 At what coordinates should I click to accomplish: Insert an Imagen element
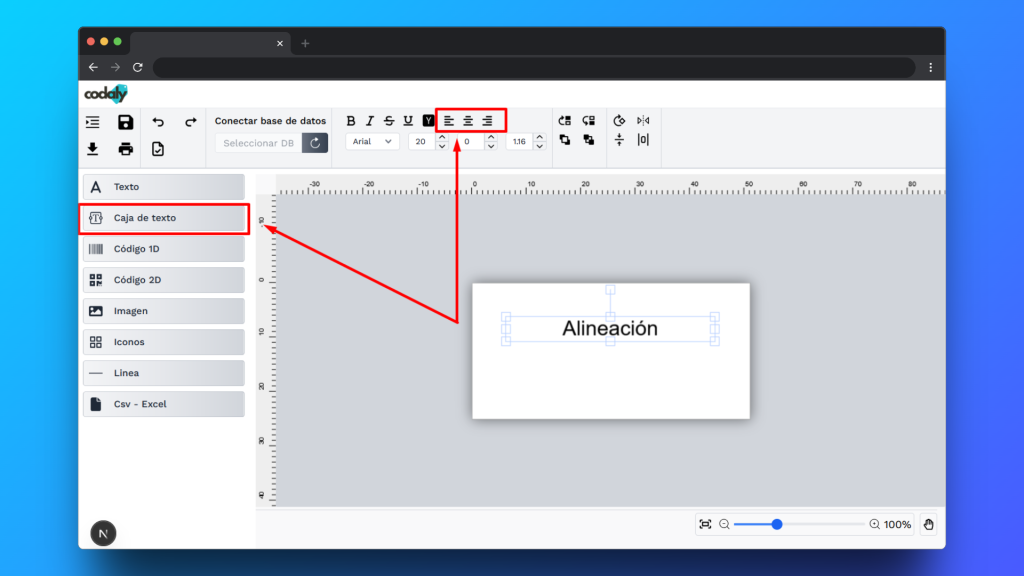click(x=164, y=311)
